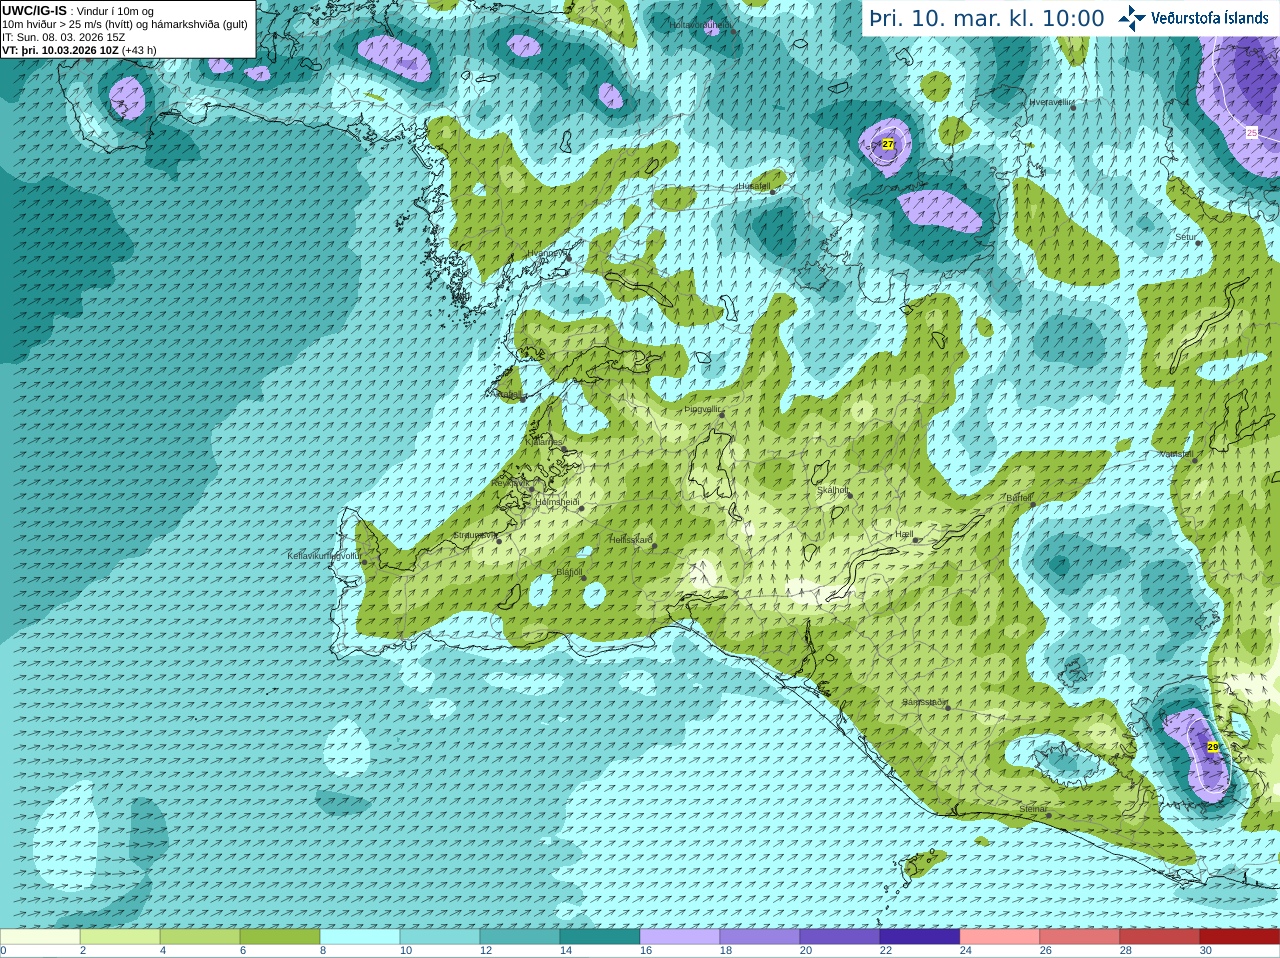Click the legend scale number 24

[x=966, y=951]
